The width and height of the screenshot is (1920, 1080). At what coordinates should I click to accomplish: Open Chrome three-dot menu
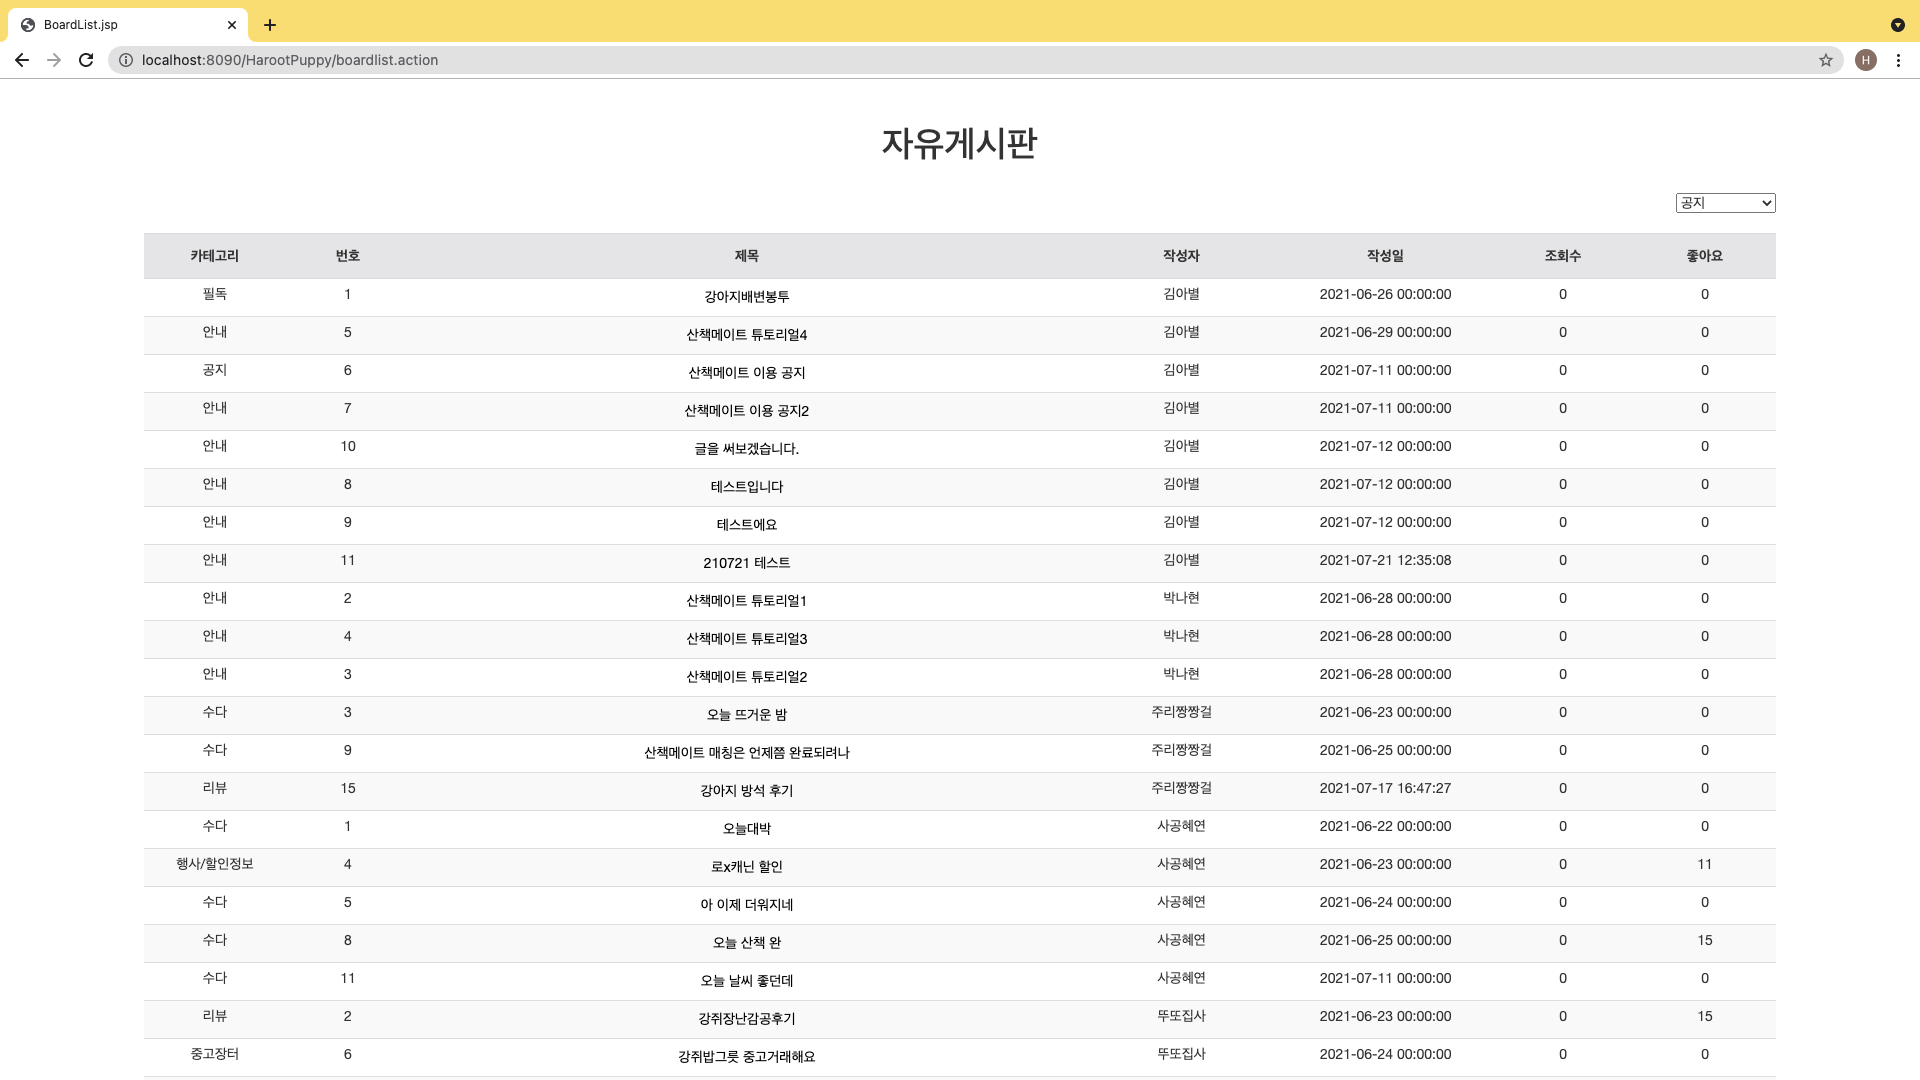click(x=1898, y=60)
